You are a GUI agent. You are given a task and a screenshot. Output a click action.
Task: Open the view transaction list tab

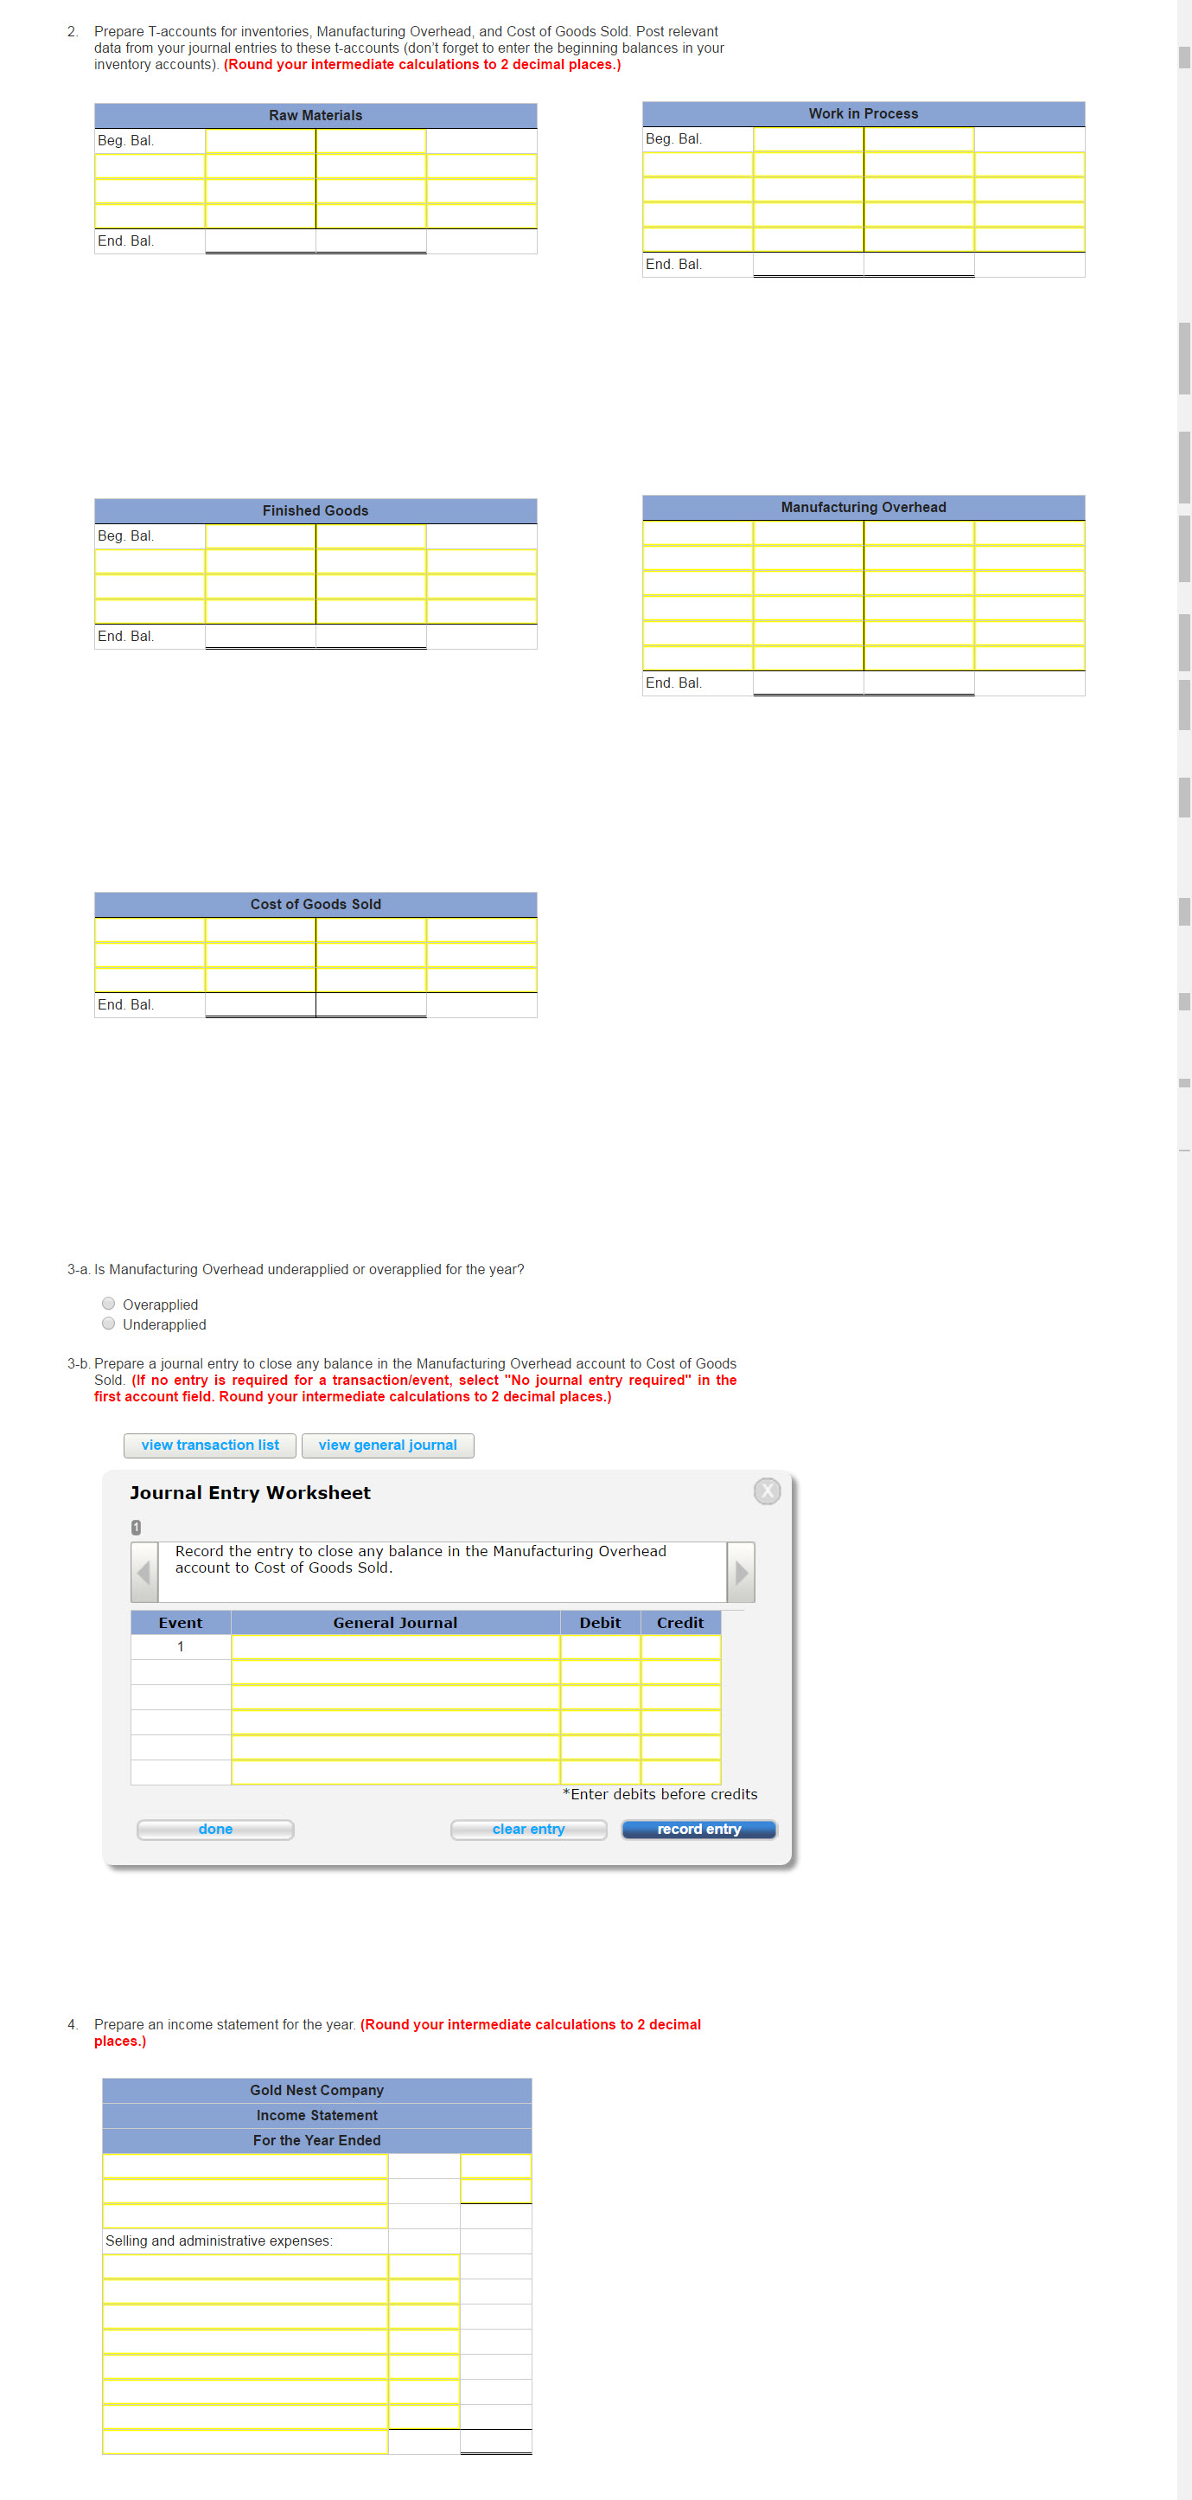[x=210, y=1445]
